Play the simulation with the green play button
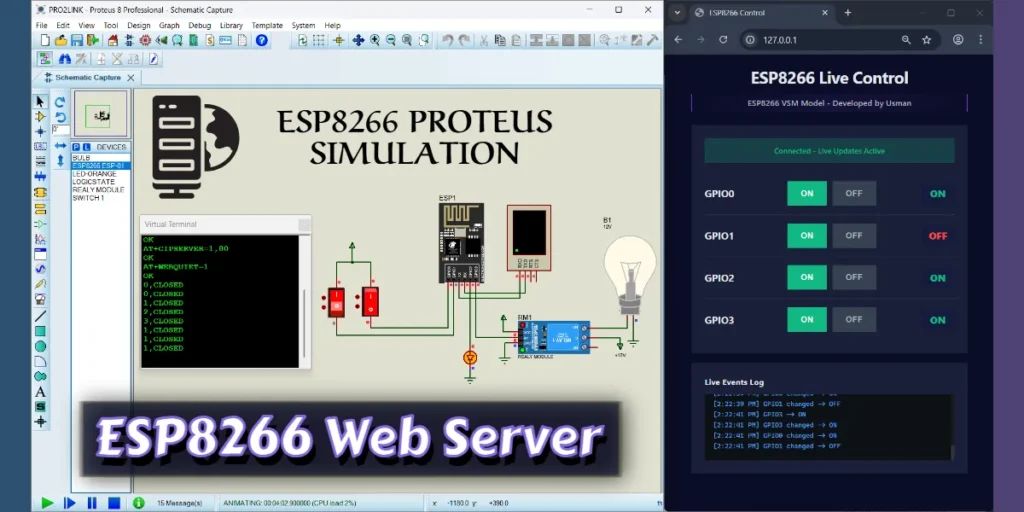The height and width of the screenshot is (512, 1024). [47, 503]
